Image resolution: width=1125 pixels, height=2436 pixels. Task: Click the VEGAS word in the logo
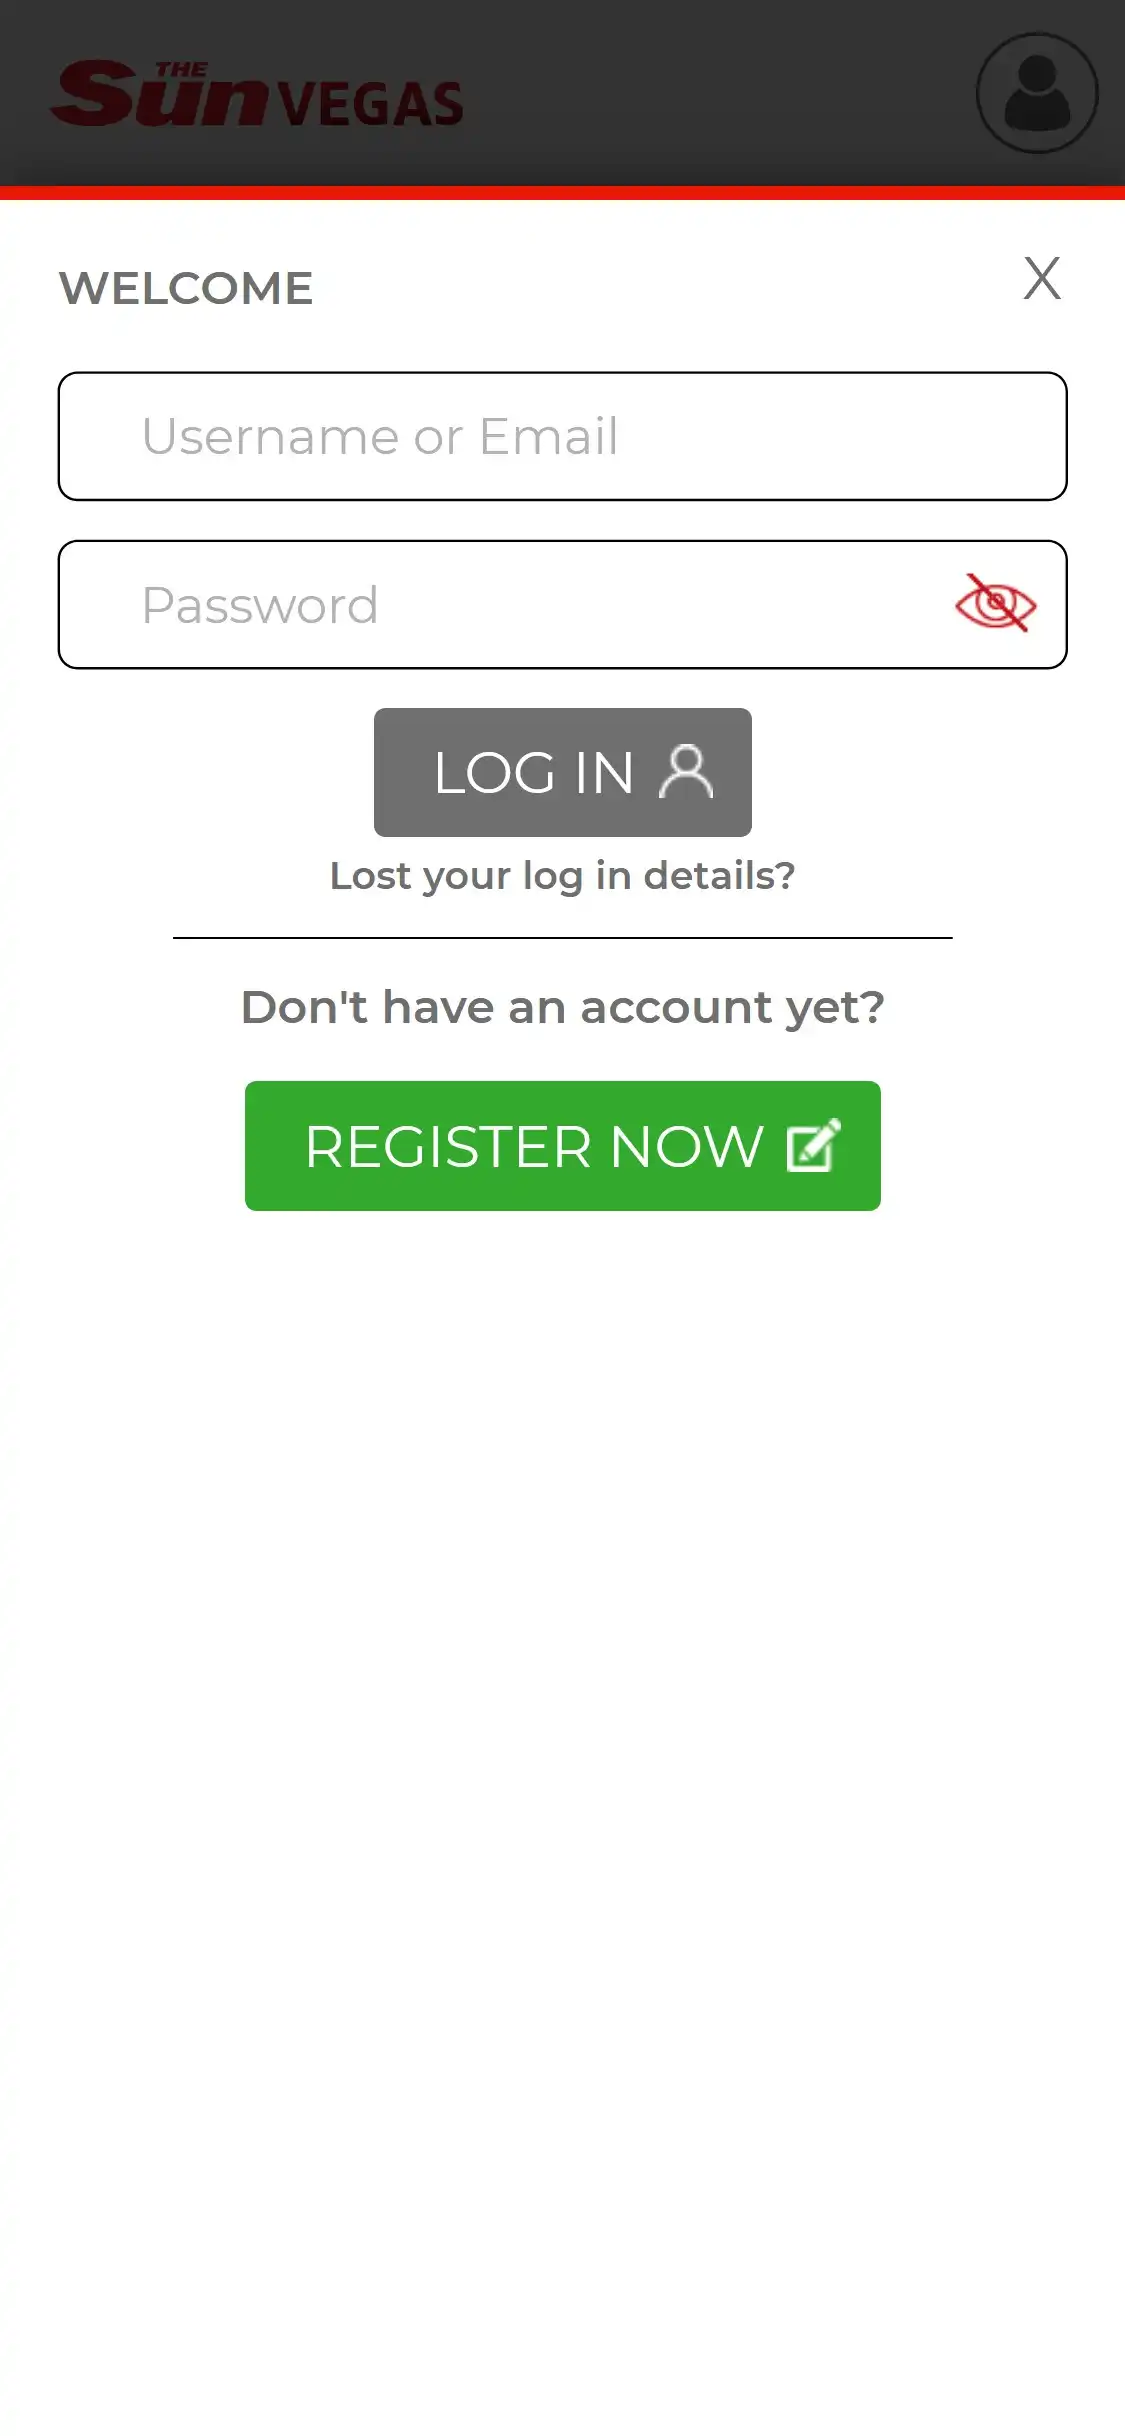(371, 104)
